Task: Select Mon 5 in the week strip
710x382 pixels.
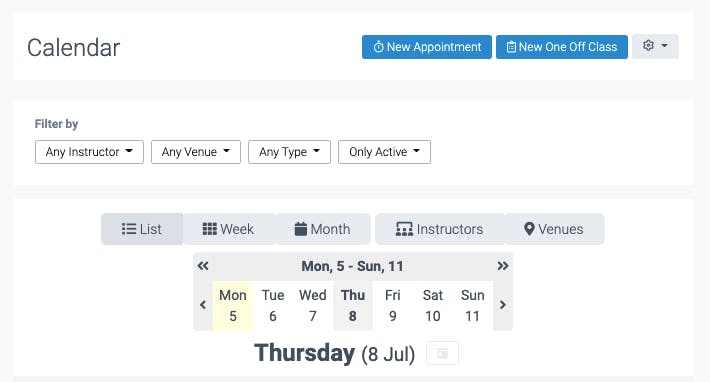Action: click(233, 306)
